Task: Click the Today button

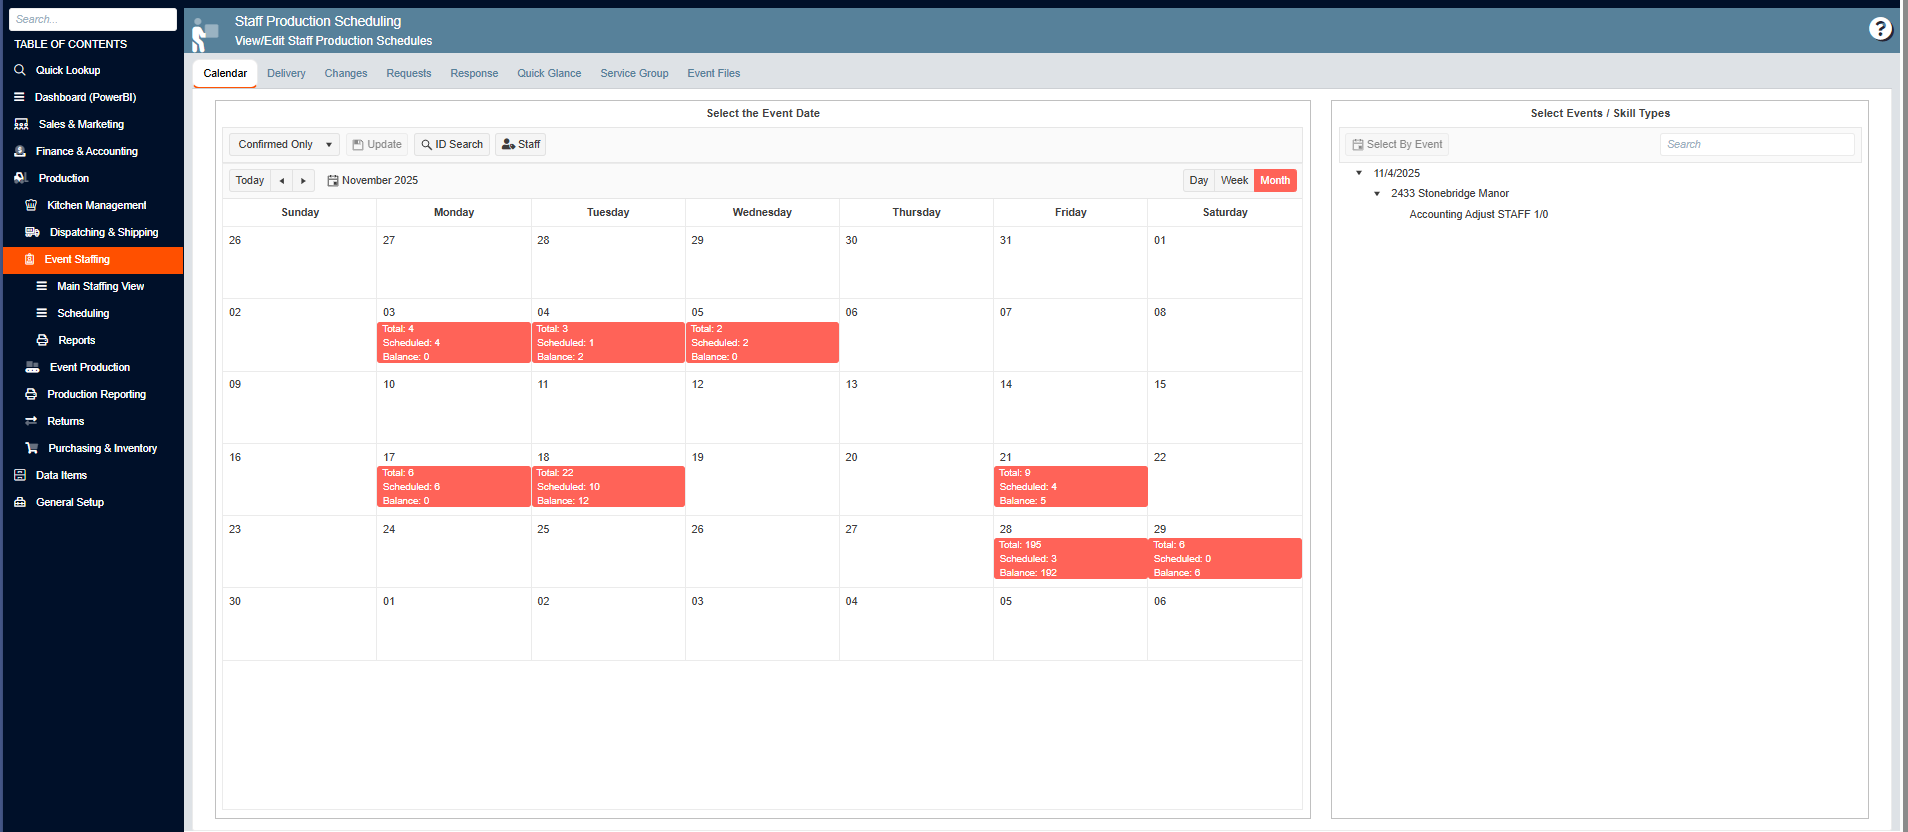Action: (250, 180)
